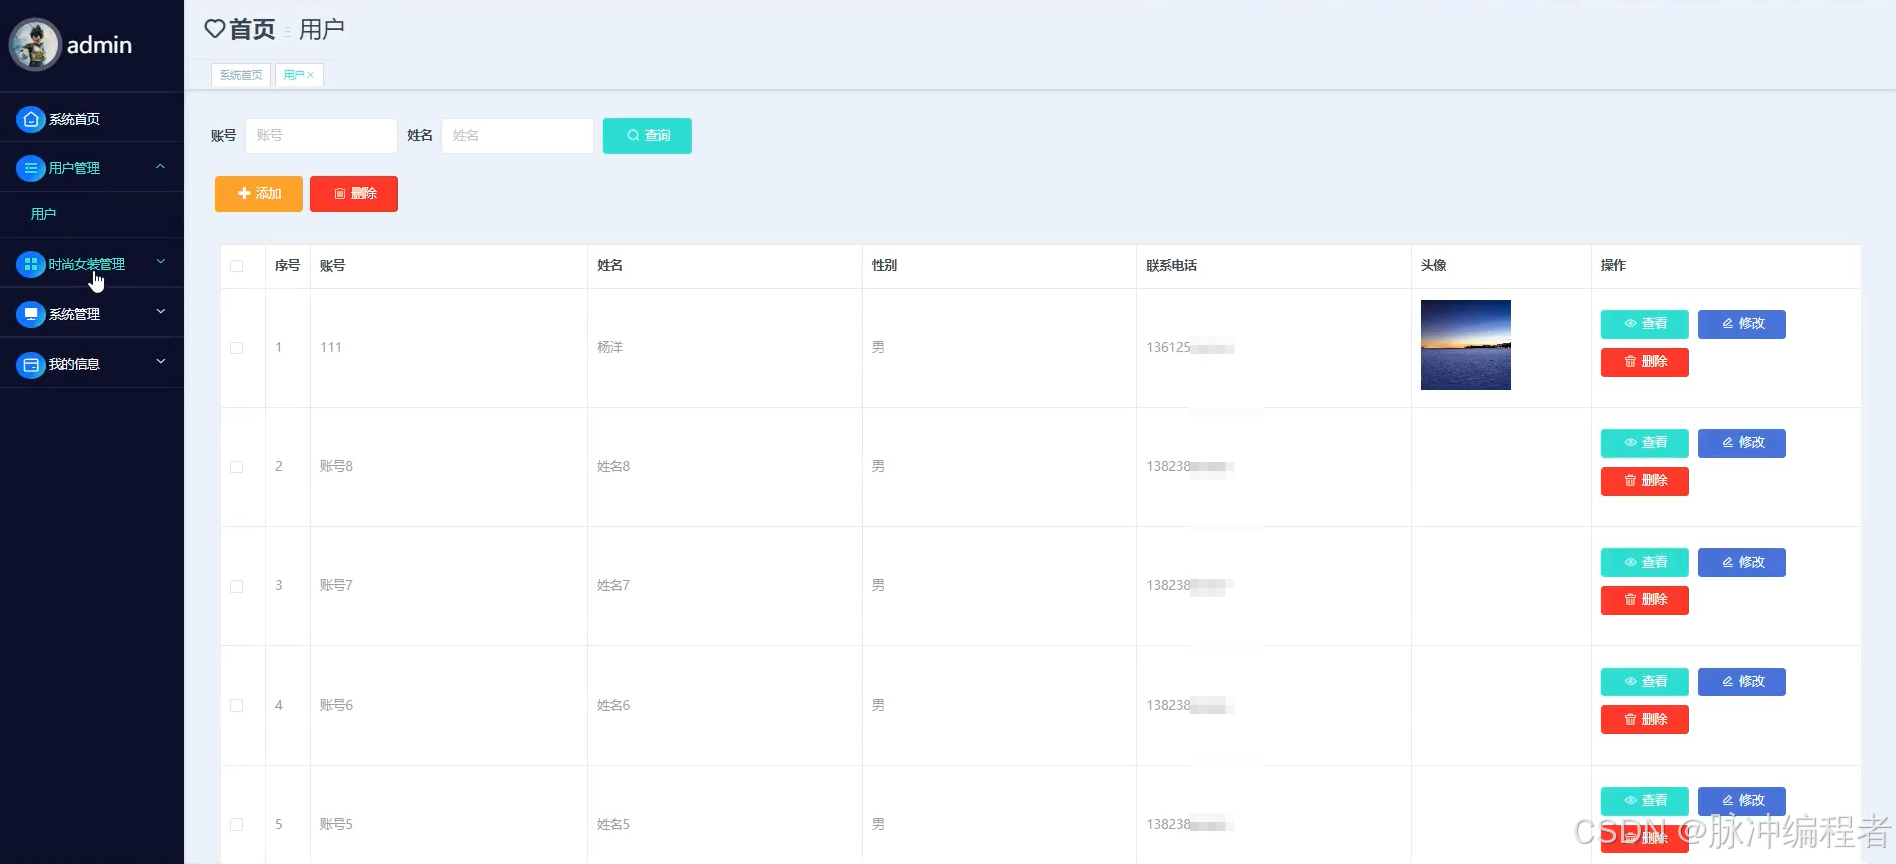Check the row checkbox for 账号8
The height and width of the screenshot is (864, 1896).
237,467
